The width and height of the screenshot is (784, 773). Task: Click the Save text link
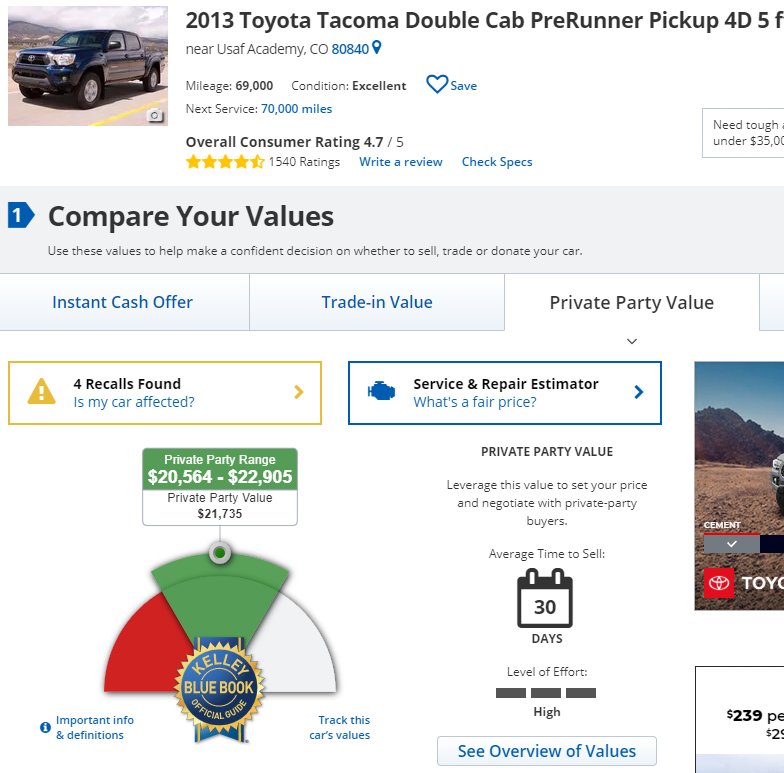[x=464, y=86]
